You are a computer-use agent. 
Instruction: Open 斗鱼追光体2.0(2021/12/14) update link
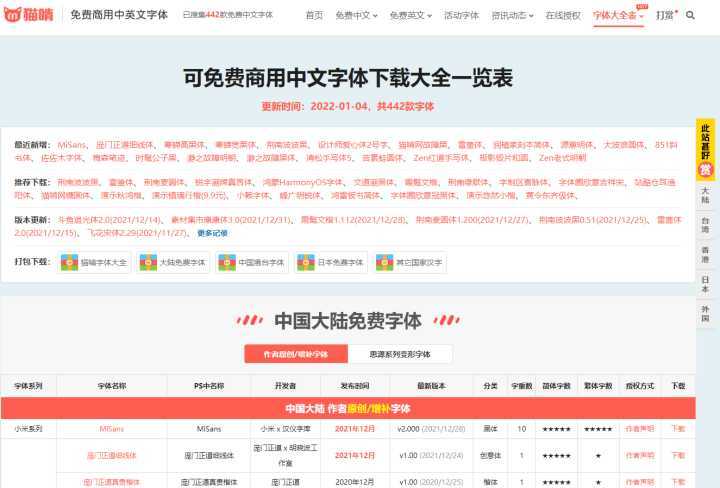109,220
